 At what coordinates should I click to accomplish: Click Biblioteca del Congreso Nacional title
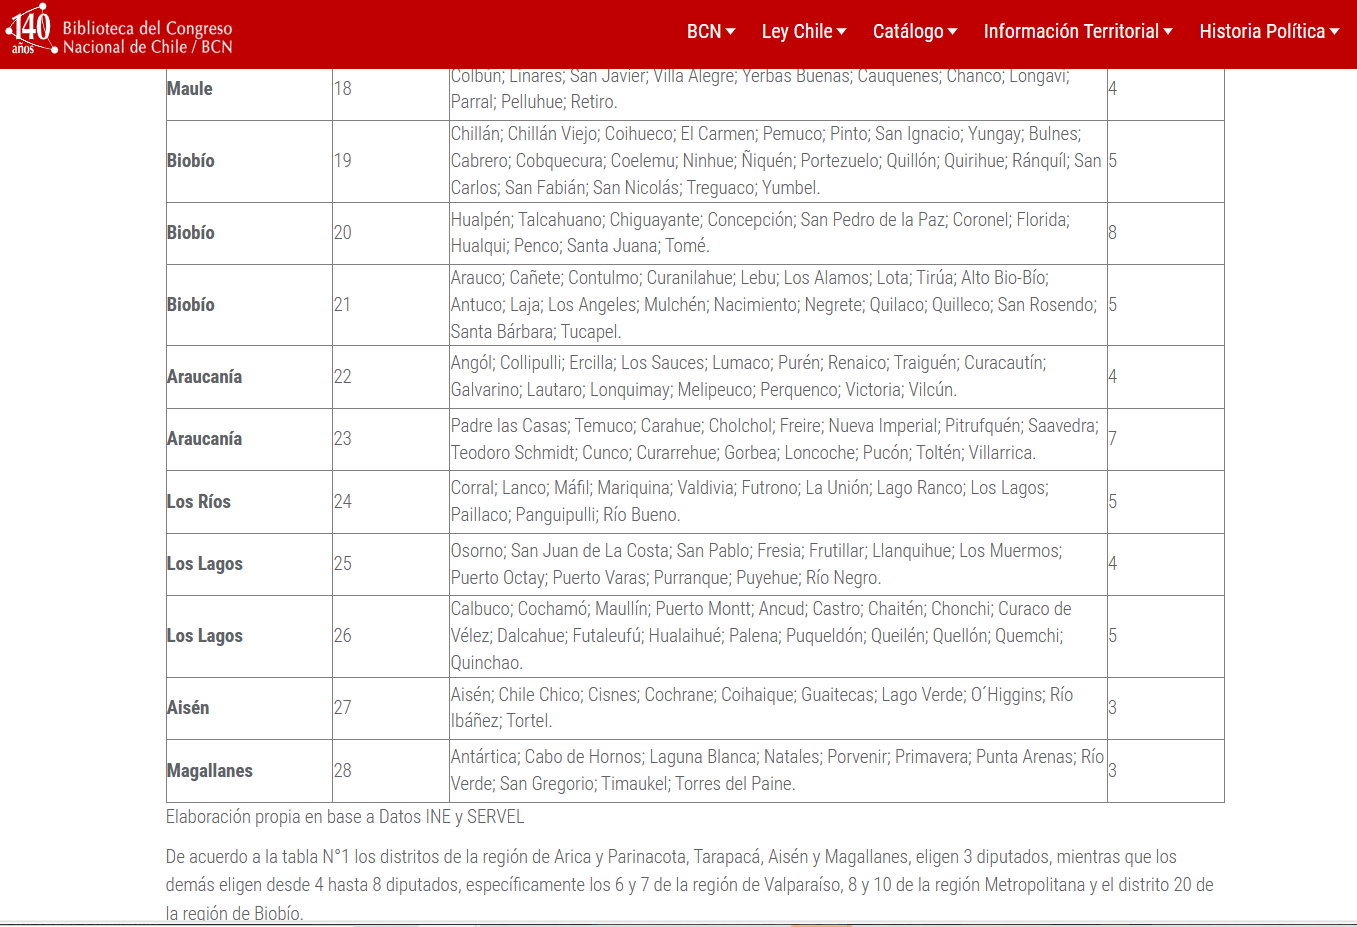148,37
